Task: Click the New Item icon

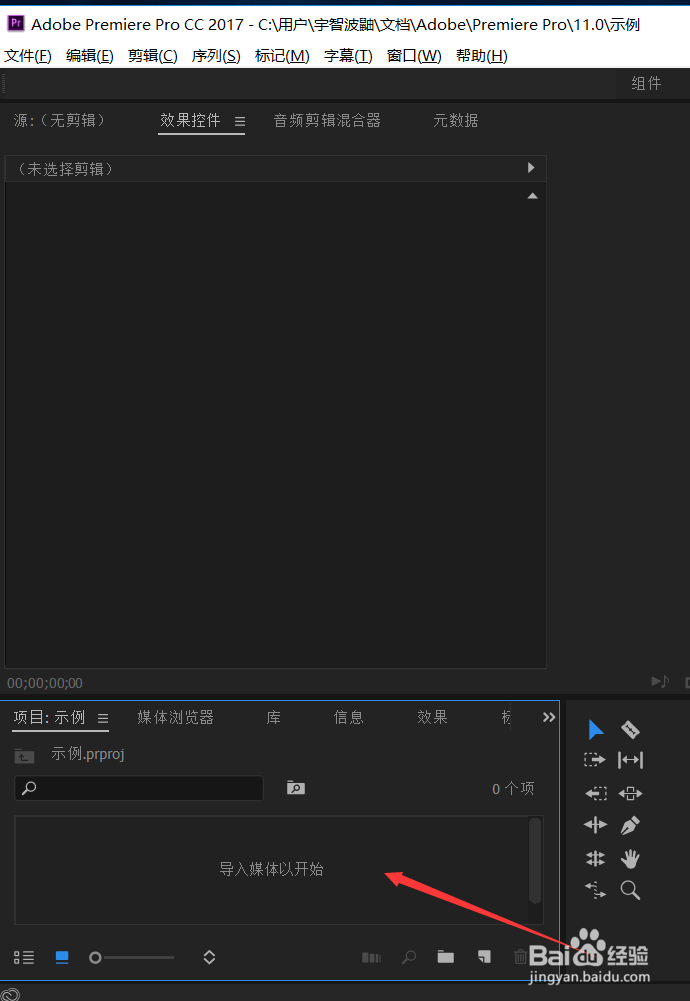Action: coord(484,956)
